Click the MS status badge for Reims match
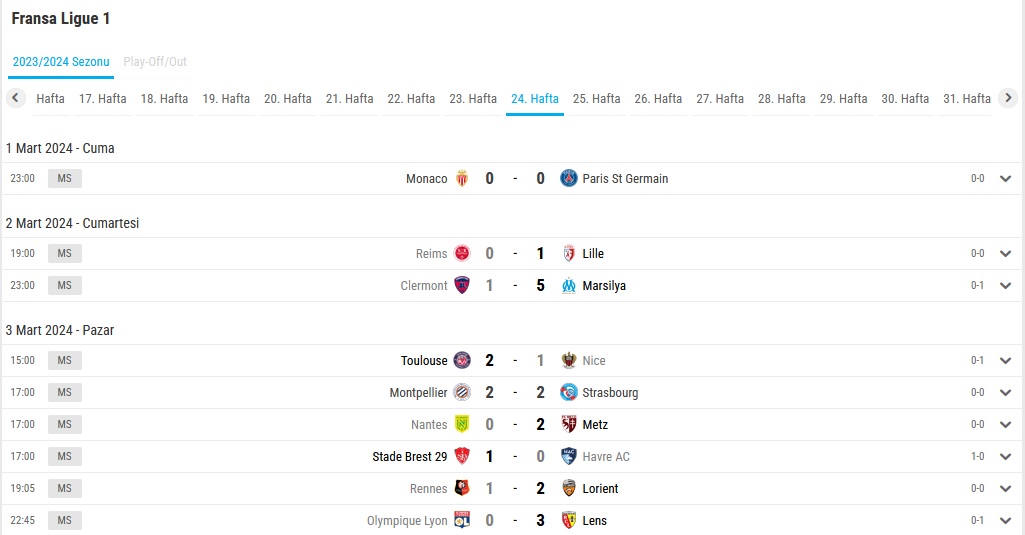This screenshot has width=1025, height=535. click(65, 254)
